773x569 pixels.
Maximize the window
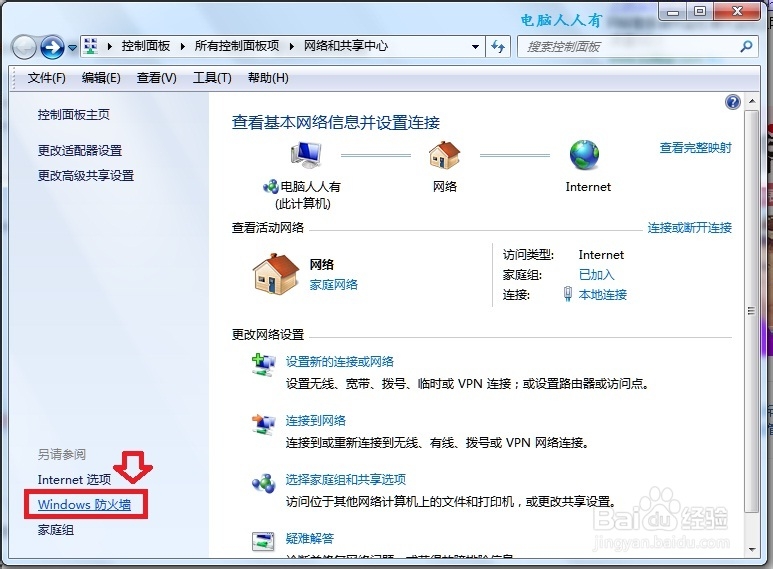(700, 11)
